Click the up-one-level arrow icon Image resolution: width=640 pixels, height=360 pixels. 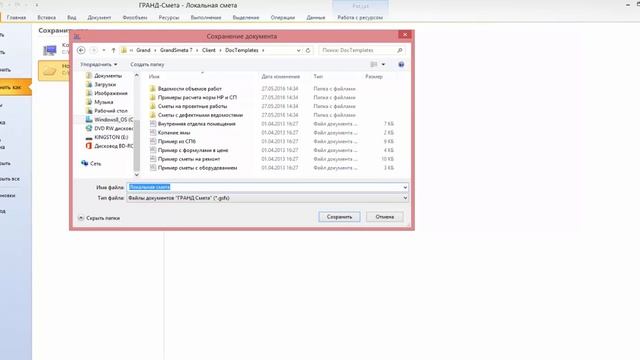coord(113,50)
